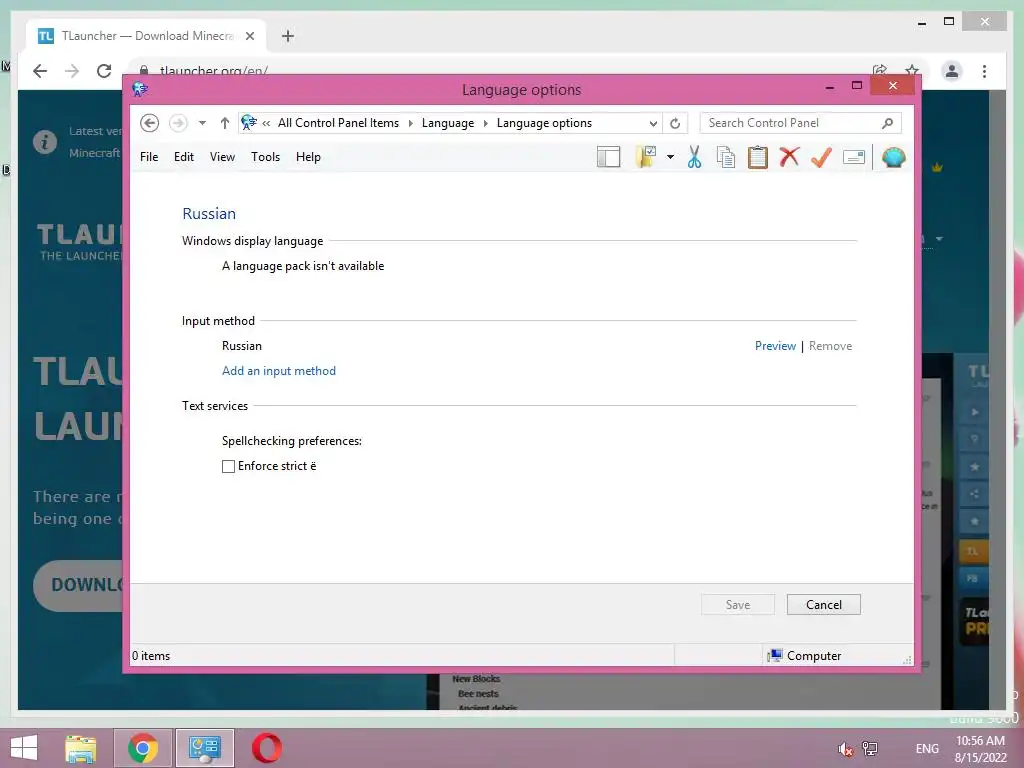The height and width of the screenshot is (768, 1024).
Task: Click the forward arrow in Language options
Action: pos(178,123)
